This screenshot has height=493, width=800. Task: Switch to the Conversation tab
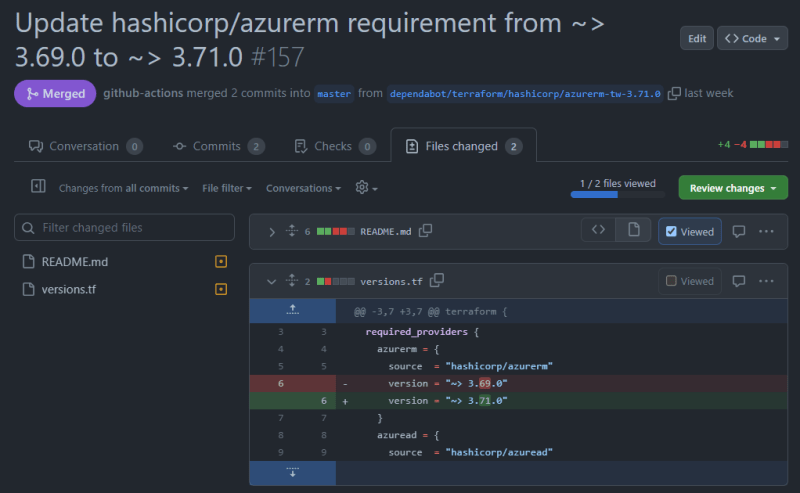[86, 146]
